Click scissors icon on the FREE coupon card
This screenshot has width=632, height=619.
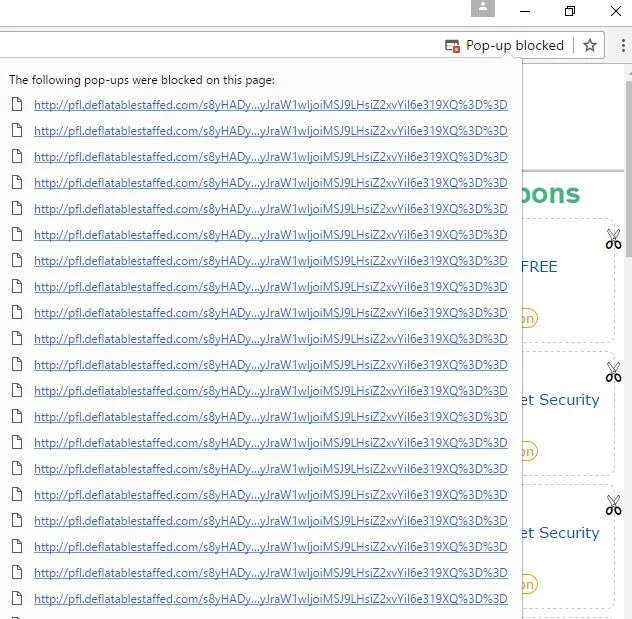pos(613,239)
